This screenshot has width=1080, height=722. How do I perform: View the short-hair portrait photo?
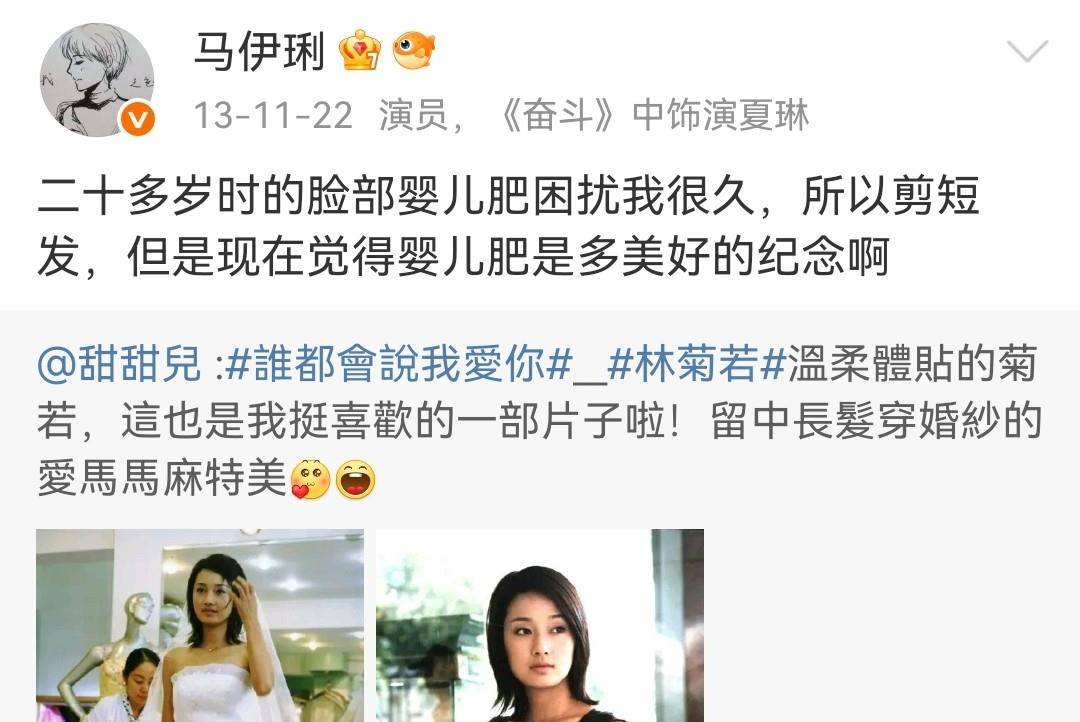pos(540,626)
